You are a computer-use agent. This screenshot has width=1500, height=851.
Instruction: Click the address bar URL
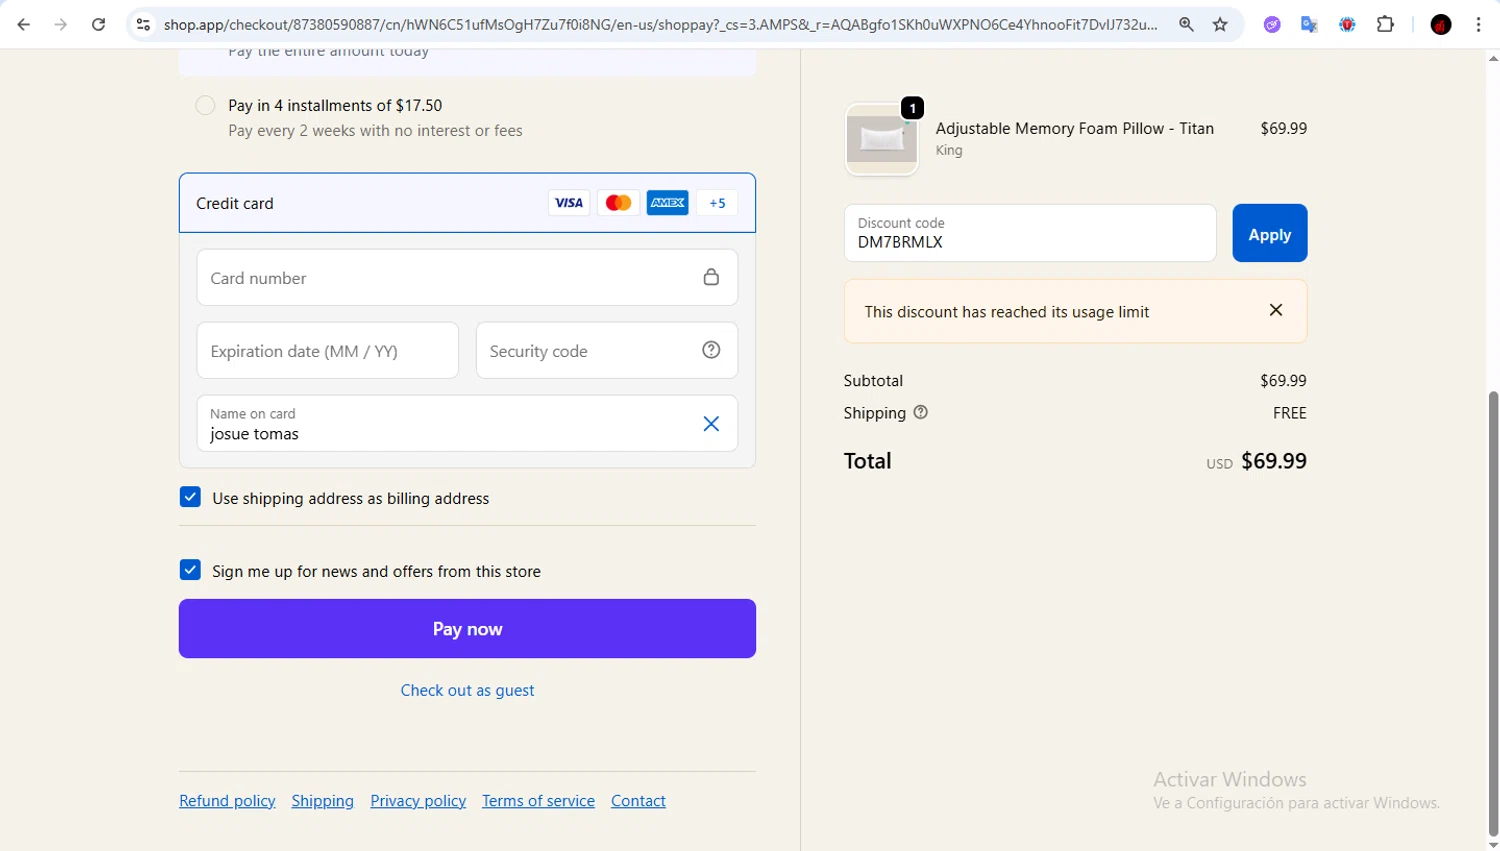[x=660, y=24]
